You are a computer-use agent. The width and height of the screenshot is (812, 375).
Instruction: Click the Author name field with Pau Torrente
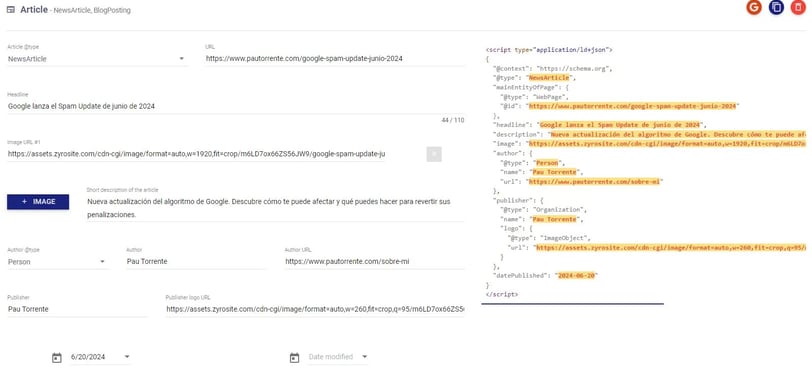click(196, 262)
